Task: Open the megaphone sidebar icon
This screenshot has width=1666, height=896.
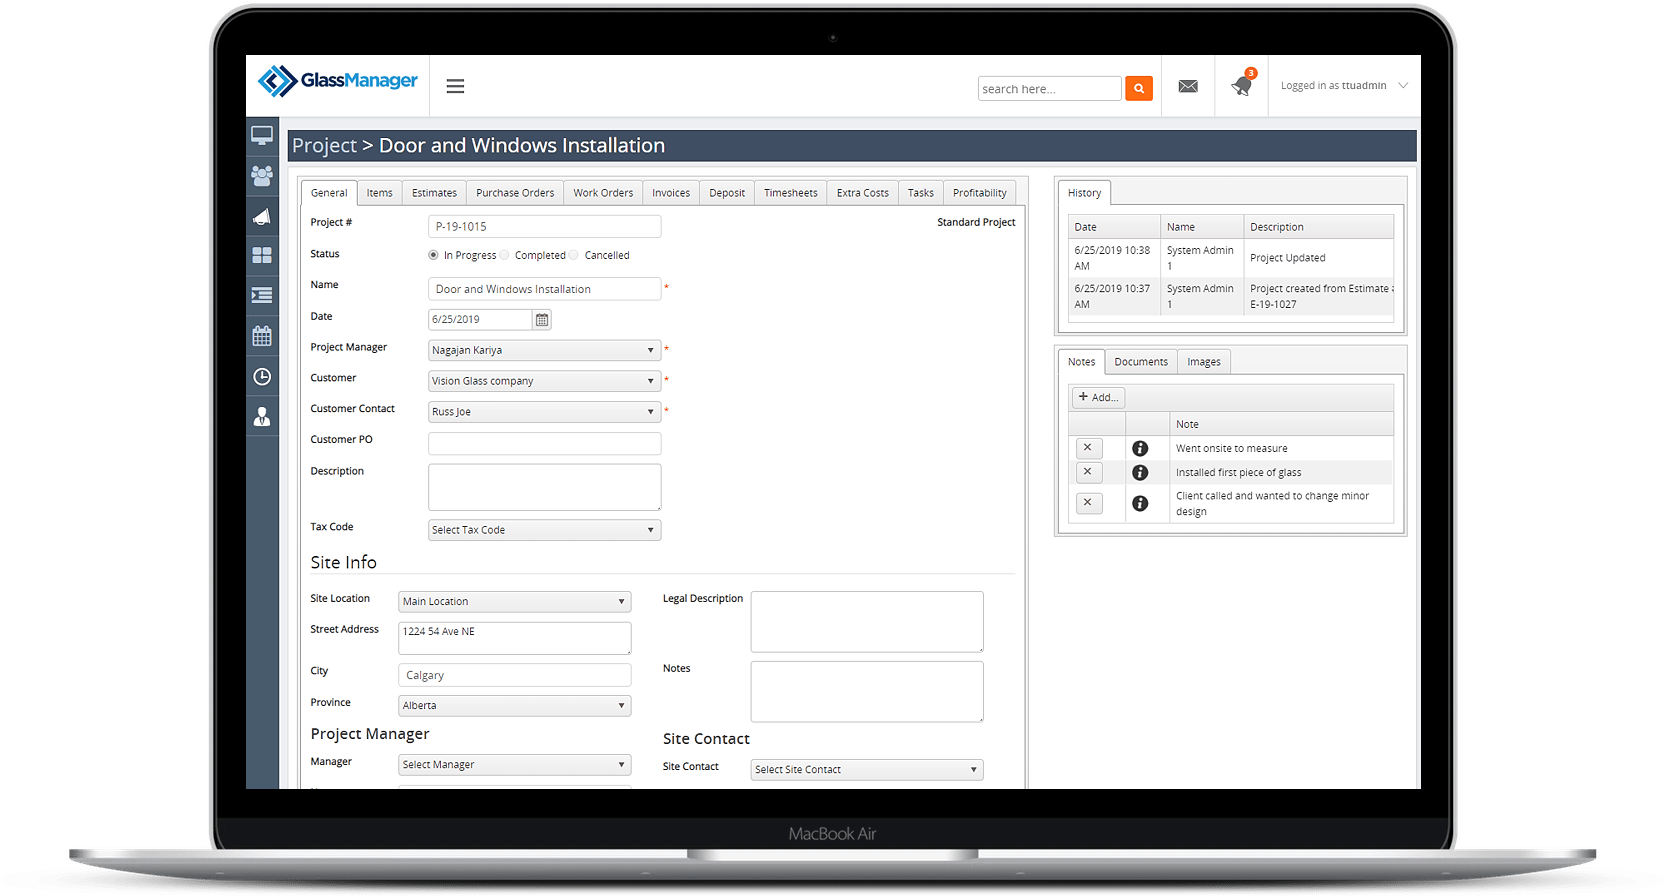Action: coord(262,216)
